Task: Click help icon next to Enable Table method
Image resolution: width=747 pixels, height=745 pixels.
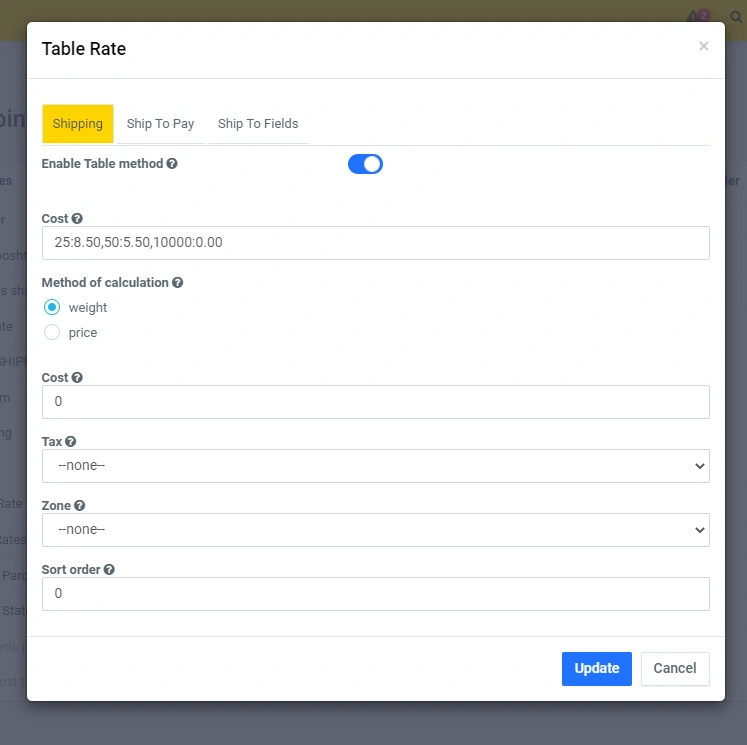Action: tap(172, 164)
